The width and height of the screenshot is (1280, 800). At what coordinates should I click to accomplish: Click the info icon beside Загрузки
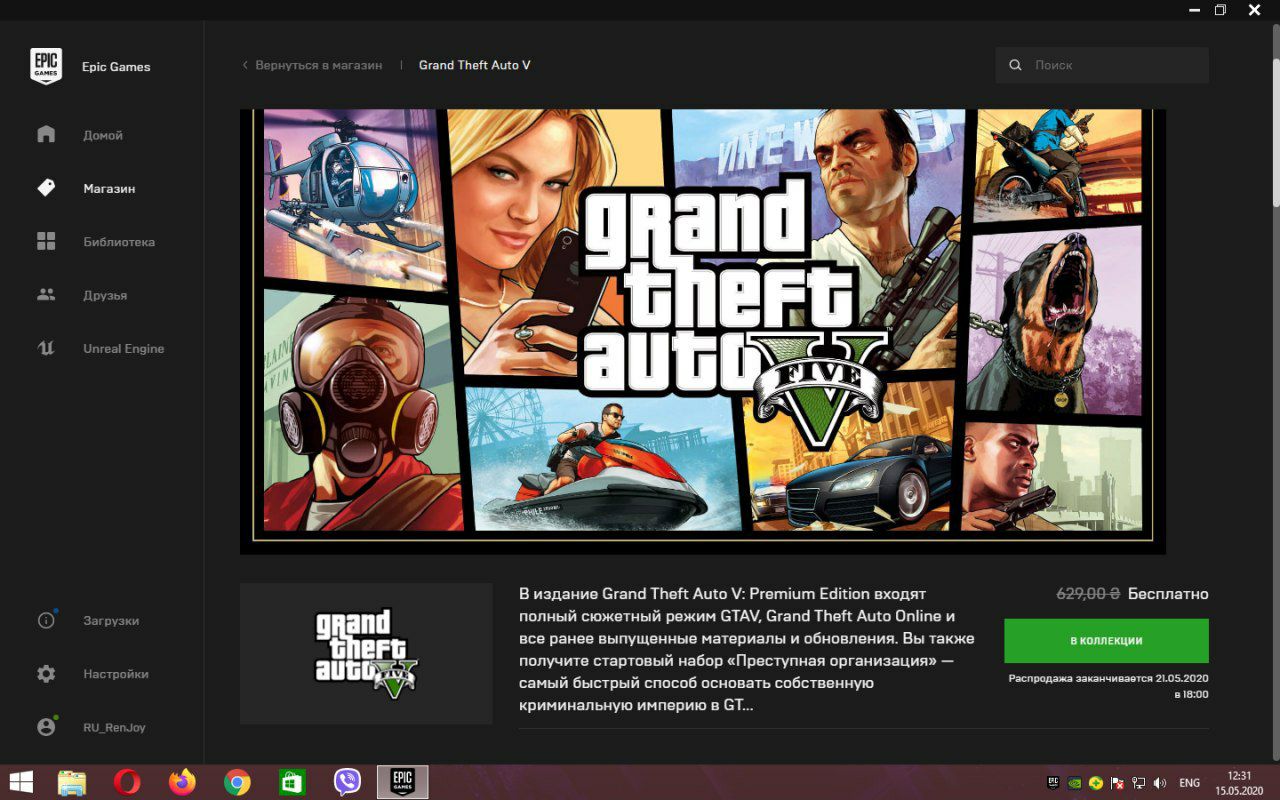point(46,620)
